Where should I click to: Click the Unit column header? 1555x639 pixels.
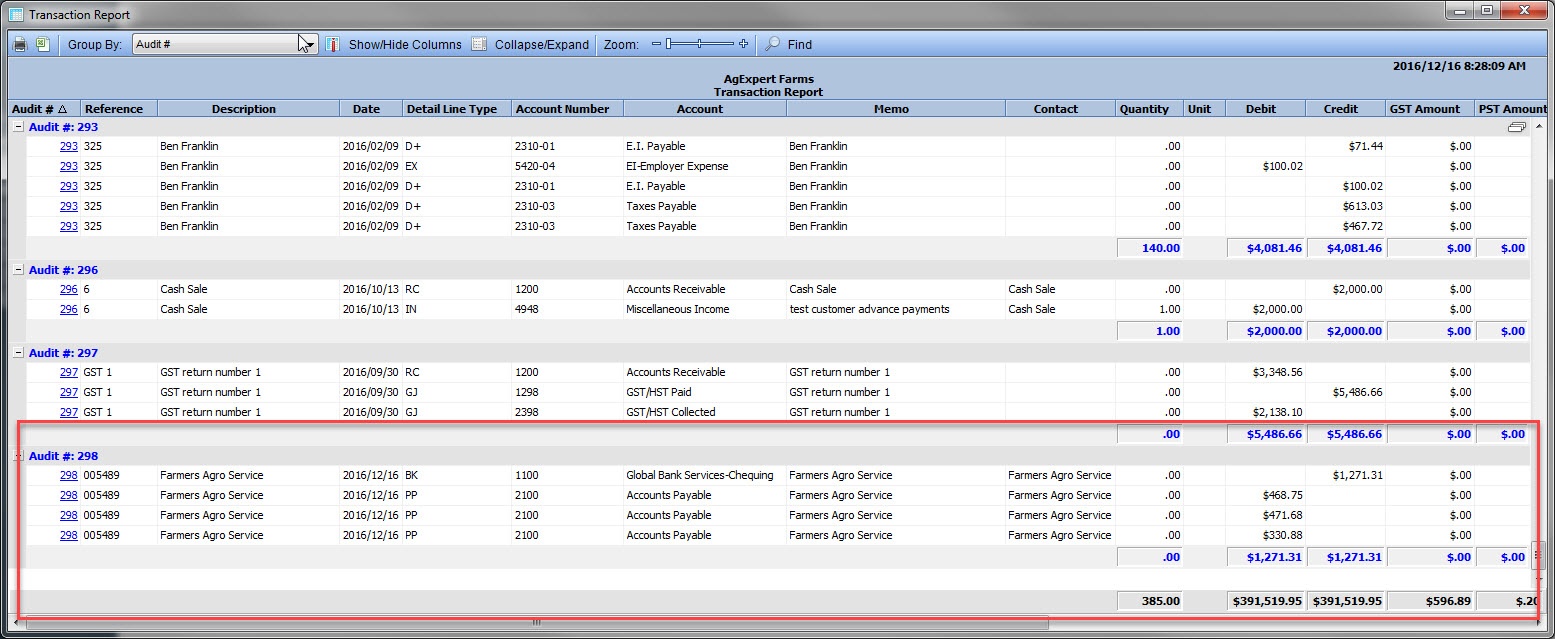[1204, 109]
